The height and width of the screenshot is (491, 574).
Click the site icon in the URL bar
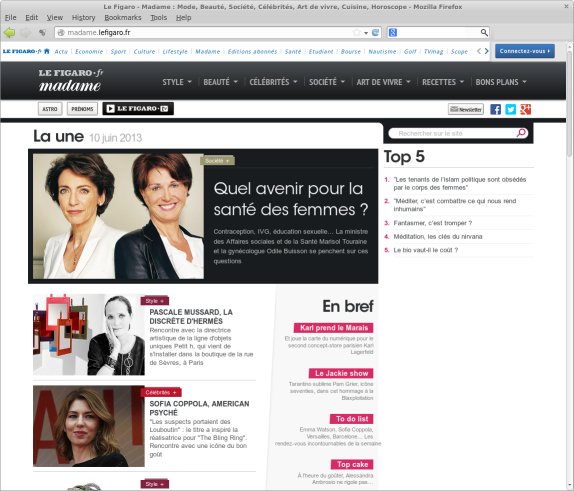click(61, 33)
